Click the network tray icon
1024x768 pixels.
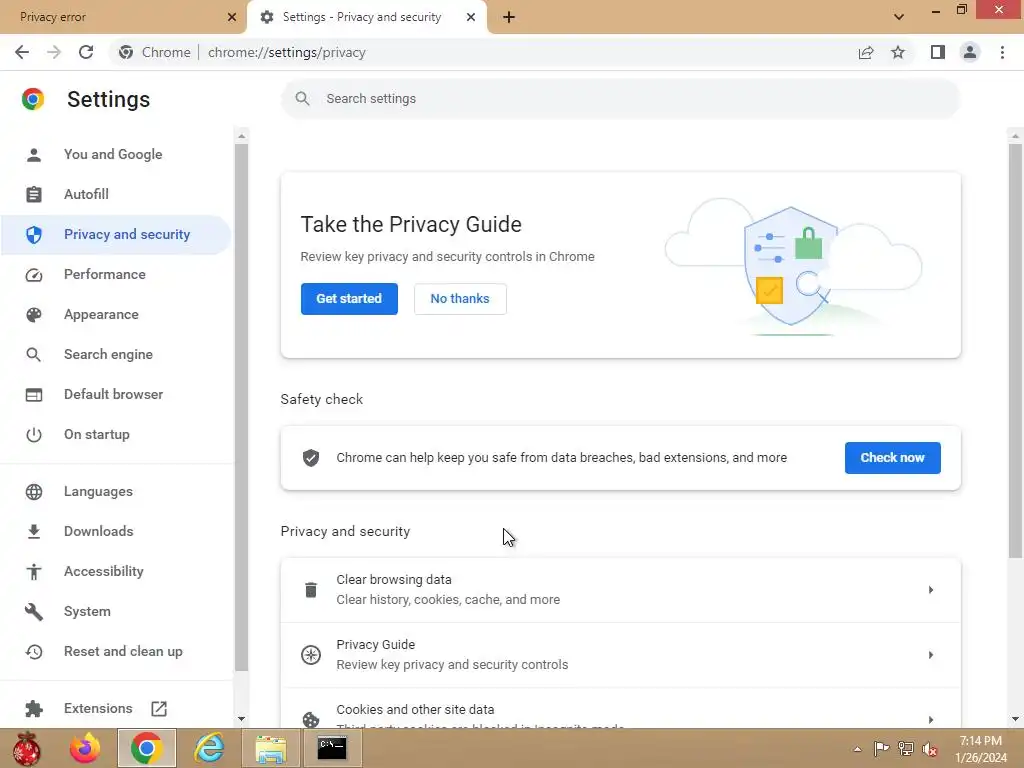click(x=905, y=749)
